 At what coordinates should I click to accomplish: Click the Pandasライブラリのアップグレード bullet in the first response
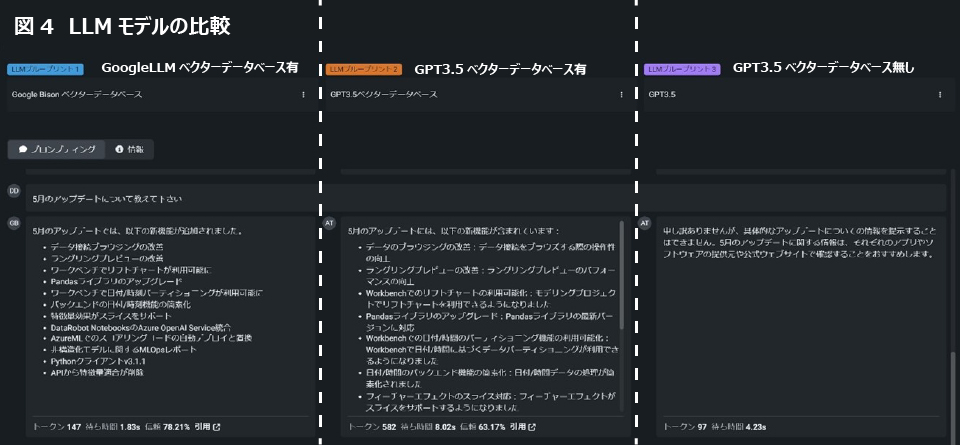tap(116, 282)
